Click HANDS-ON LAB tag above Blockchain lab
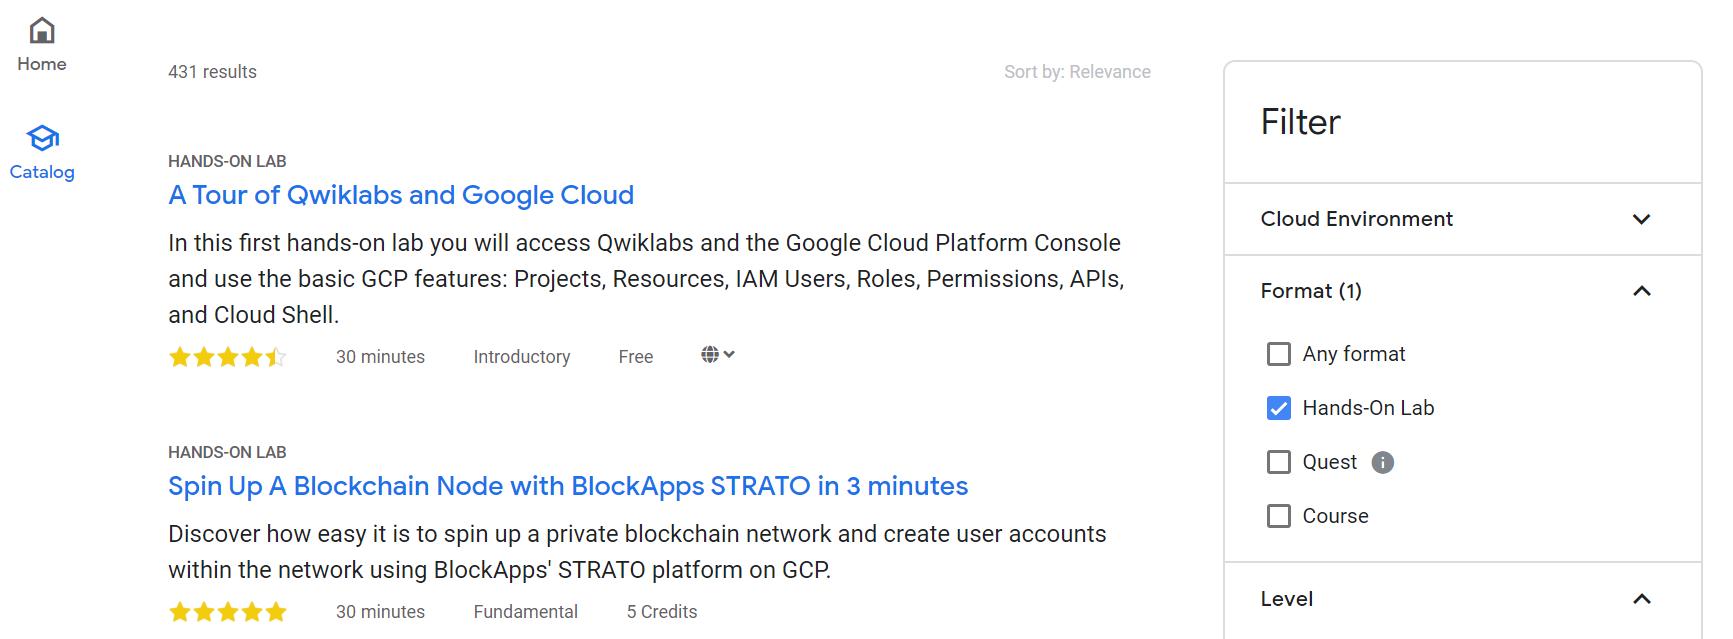This screenshot has width=1733, height=639. pos(227,452)
